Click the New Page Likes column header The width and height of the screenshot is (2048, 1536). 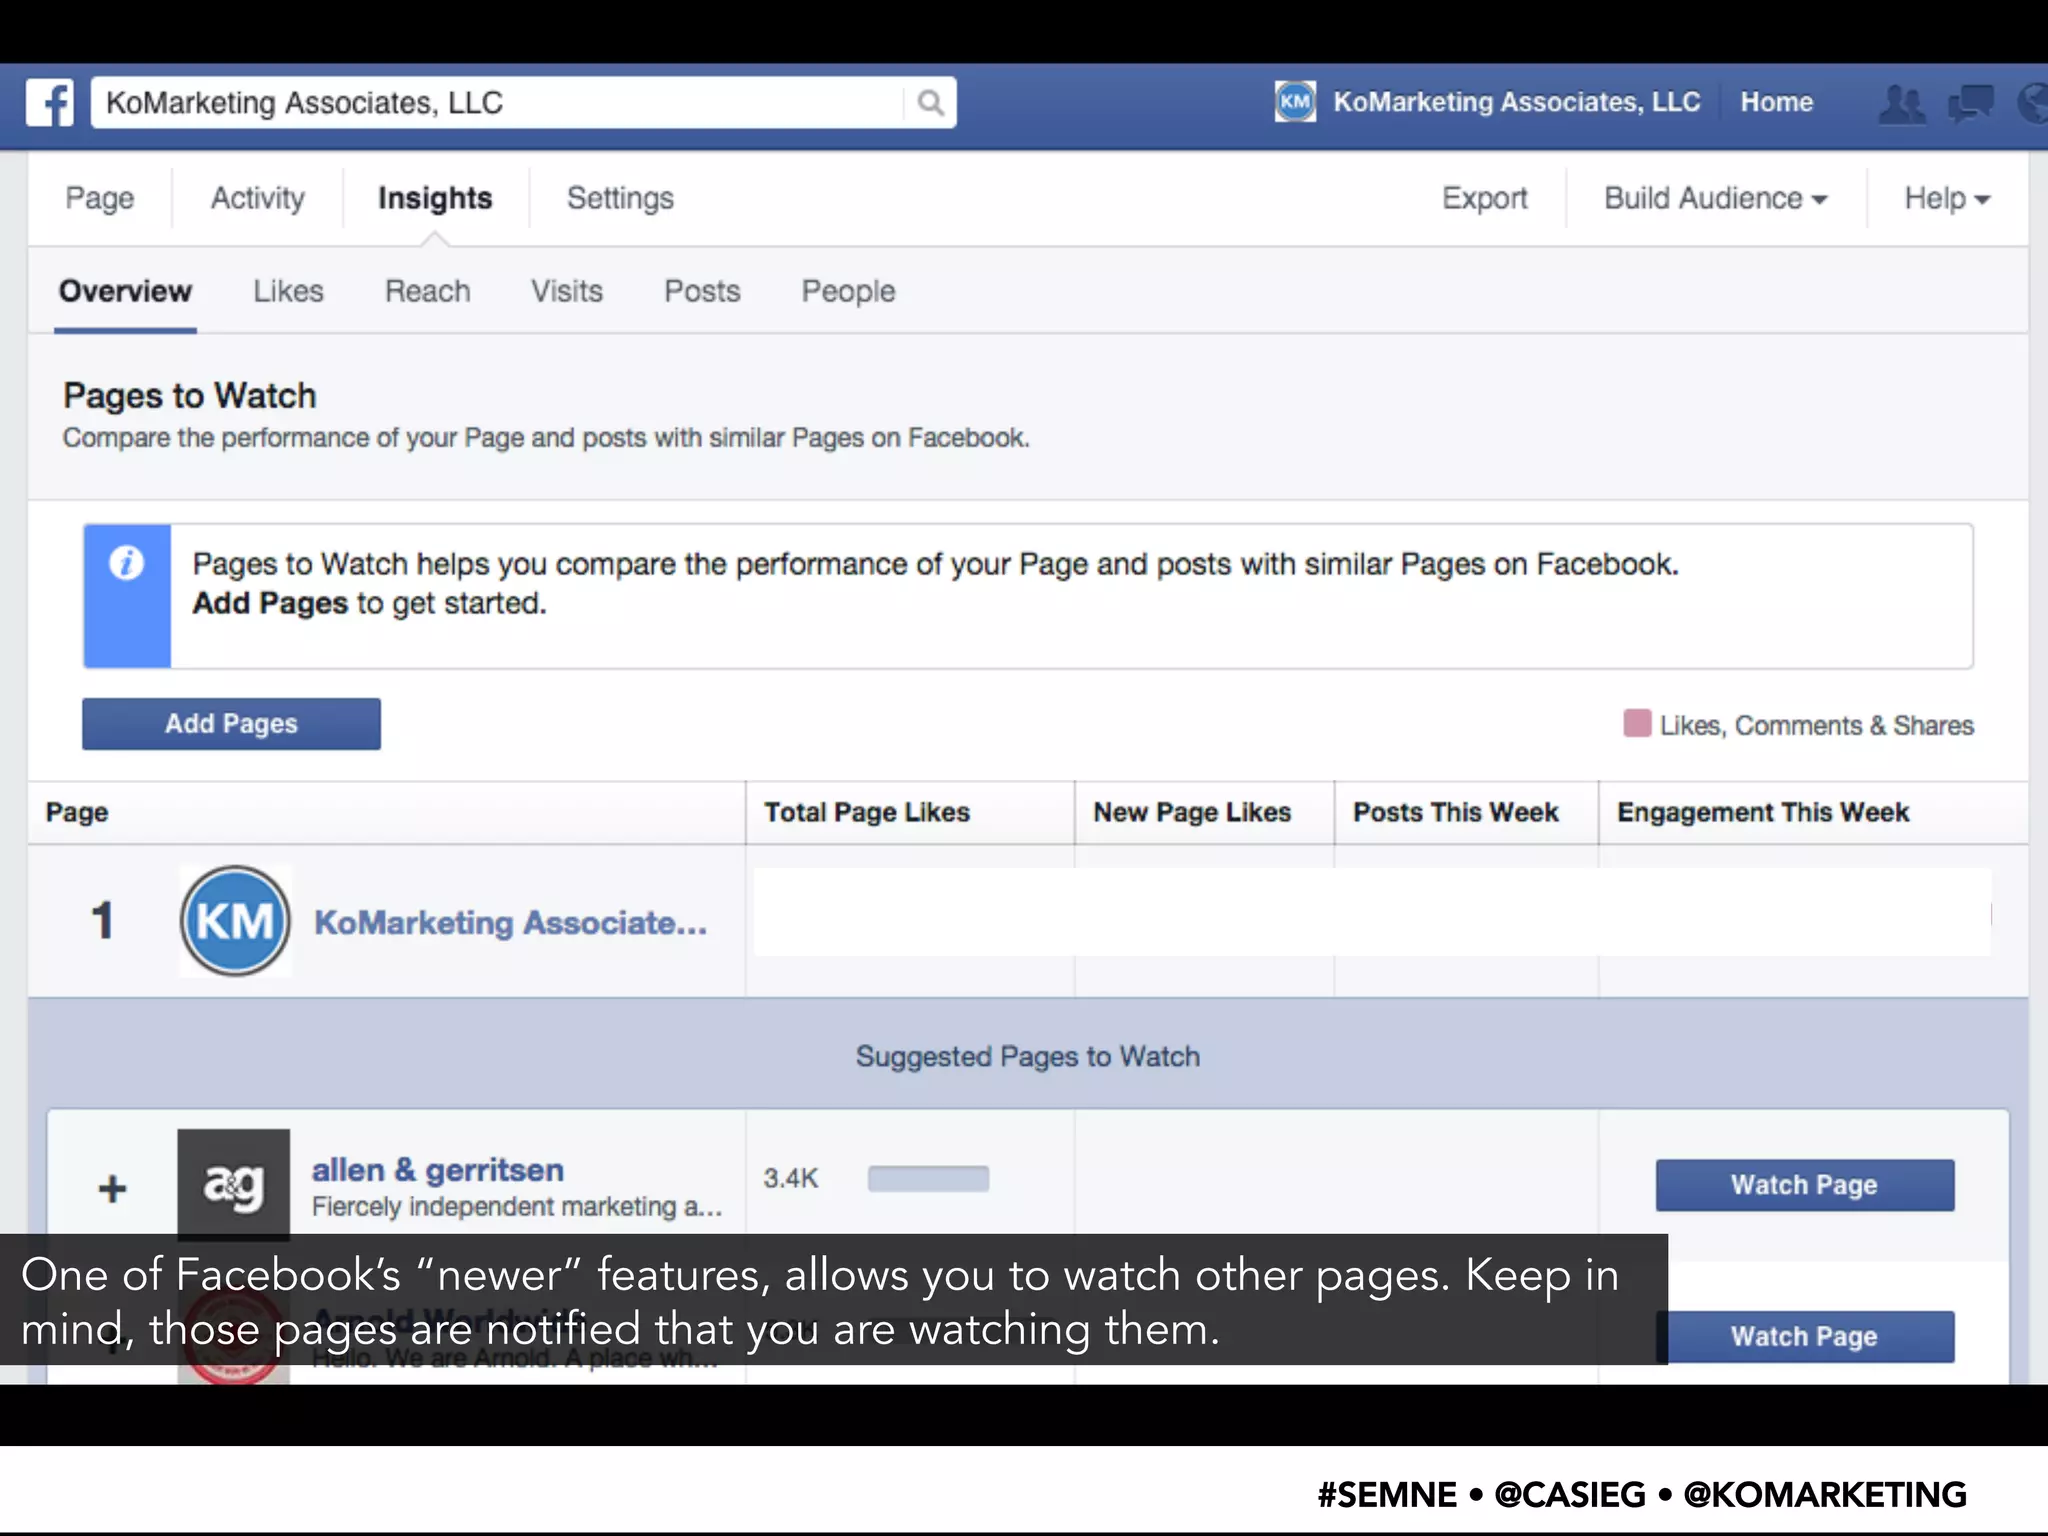click(x=1192, y=812)
